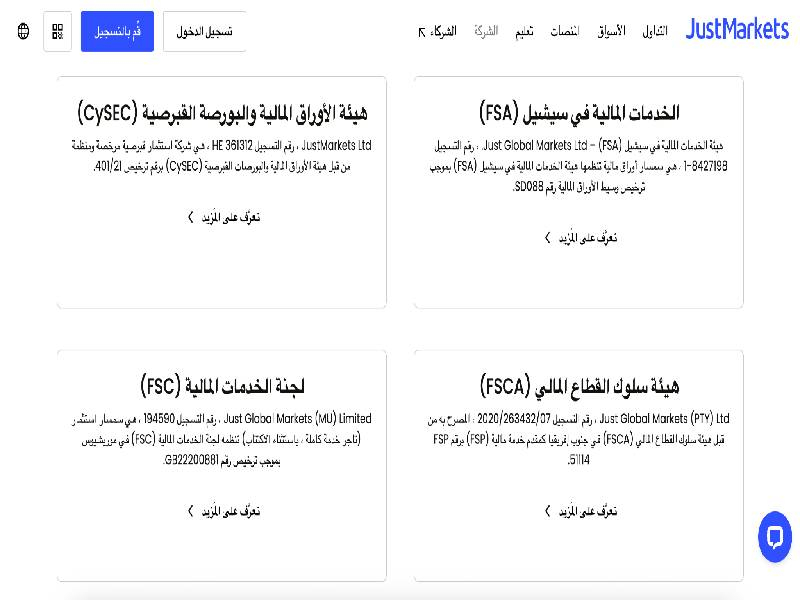Click the globe language selector icon
The width and height of the screenshot is (800, 600).
[24, 31]
